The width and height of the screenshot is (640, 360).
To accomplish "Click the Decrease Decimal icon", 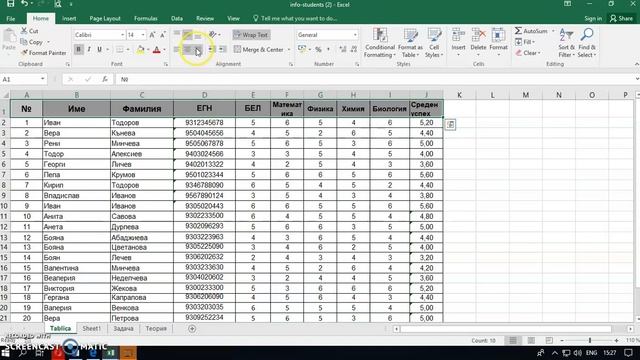I will pyautogui.click(x=353, y=49).
